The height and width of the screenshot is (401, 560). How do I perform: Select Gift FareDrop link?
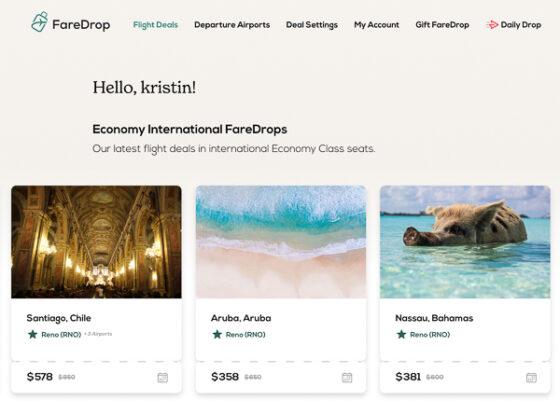442,25
